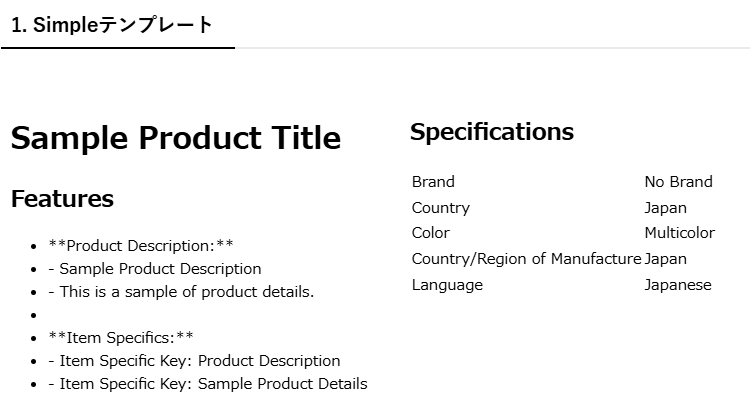Click the Japan value beside Country
This screenshot has height=417, width=750.
tap(666, 208)
